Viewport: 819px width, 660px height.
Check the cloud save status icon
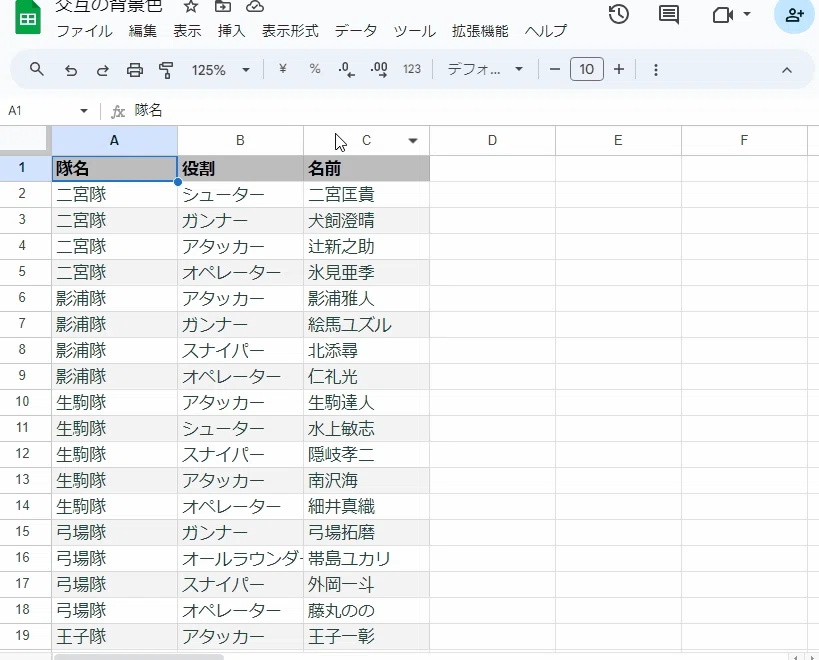point(255,6)
